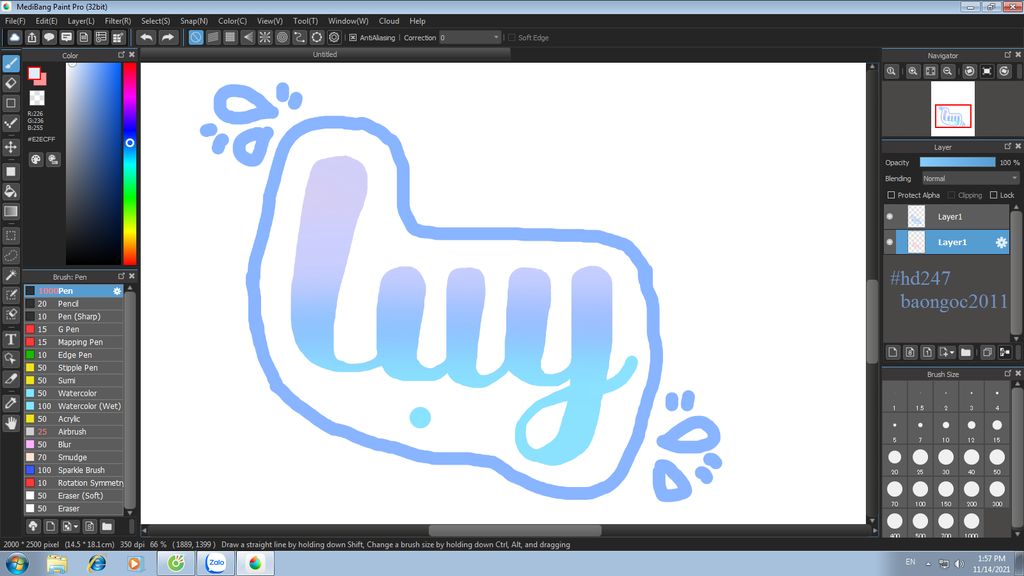Screen dimensions: 1024x576
Task: Select the Watercolor (Wet) brush
Action: (74, 406)
